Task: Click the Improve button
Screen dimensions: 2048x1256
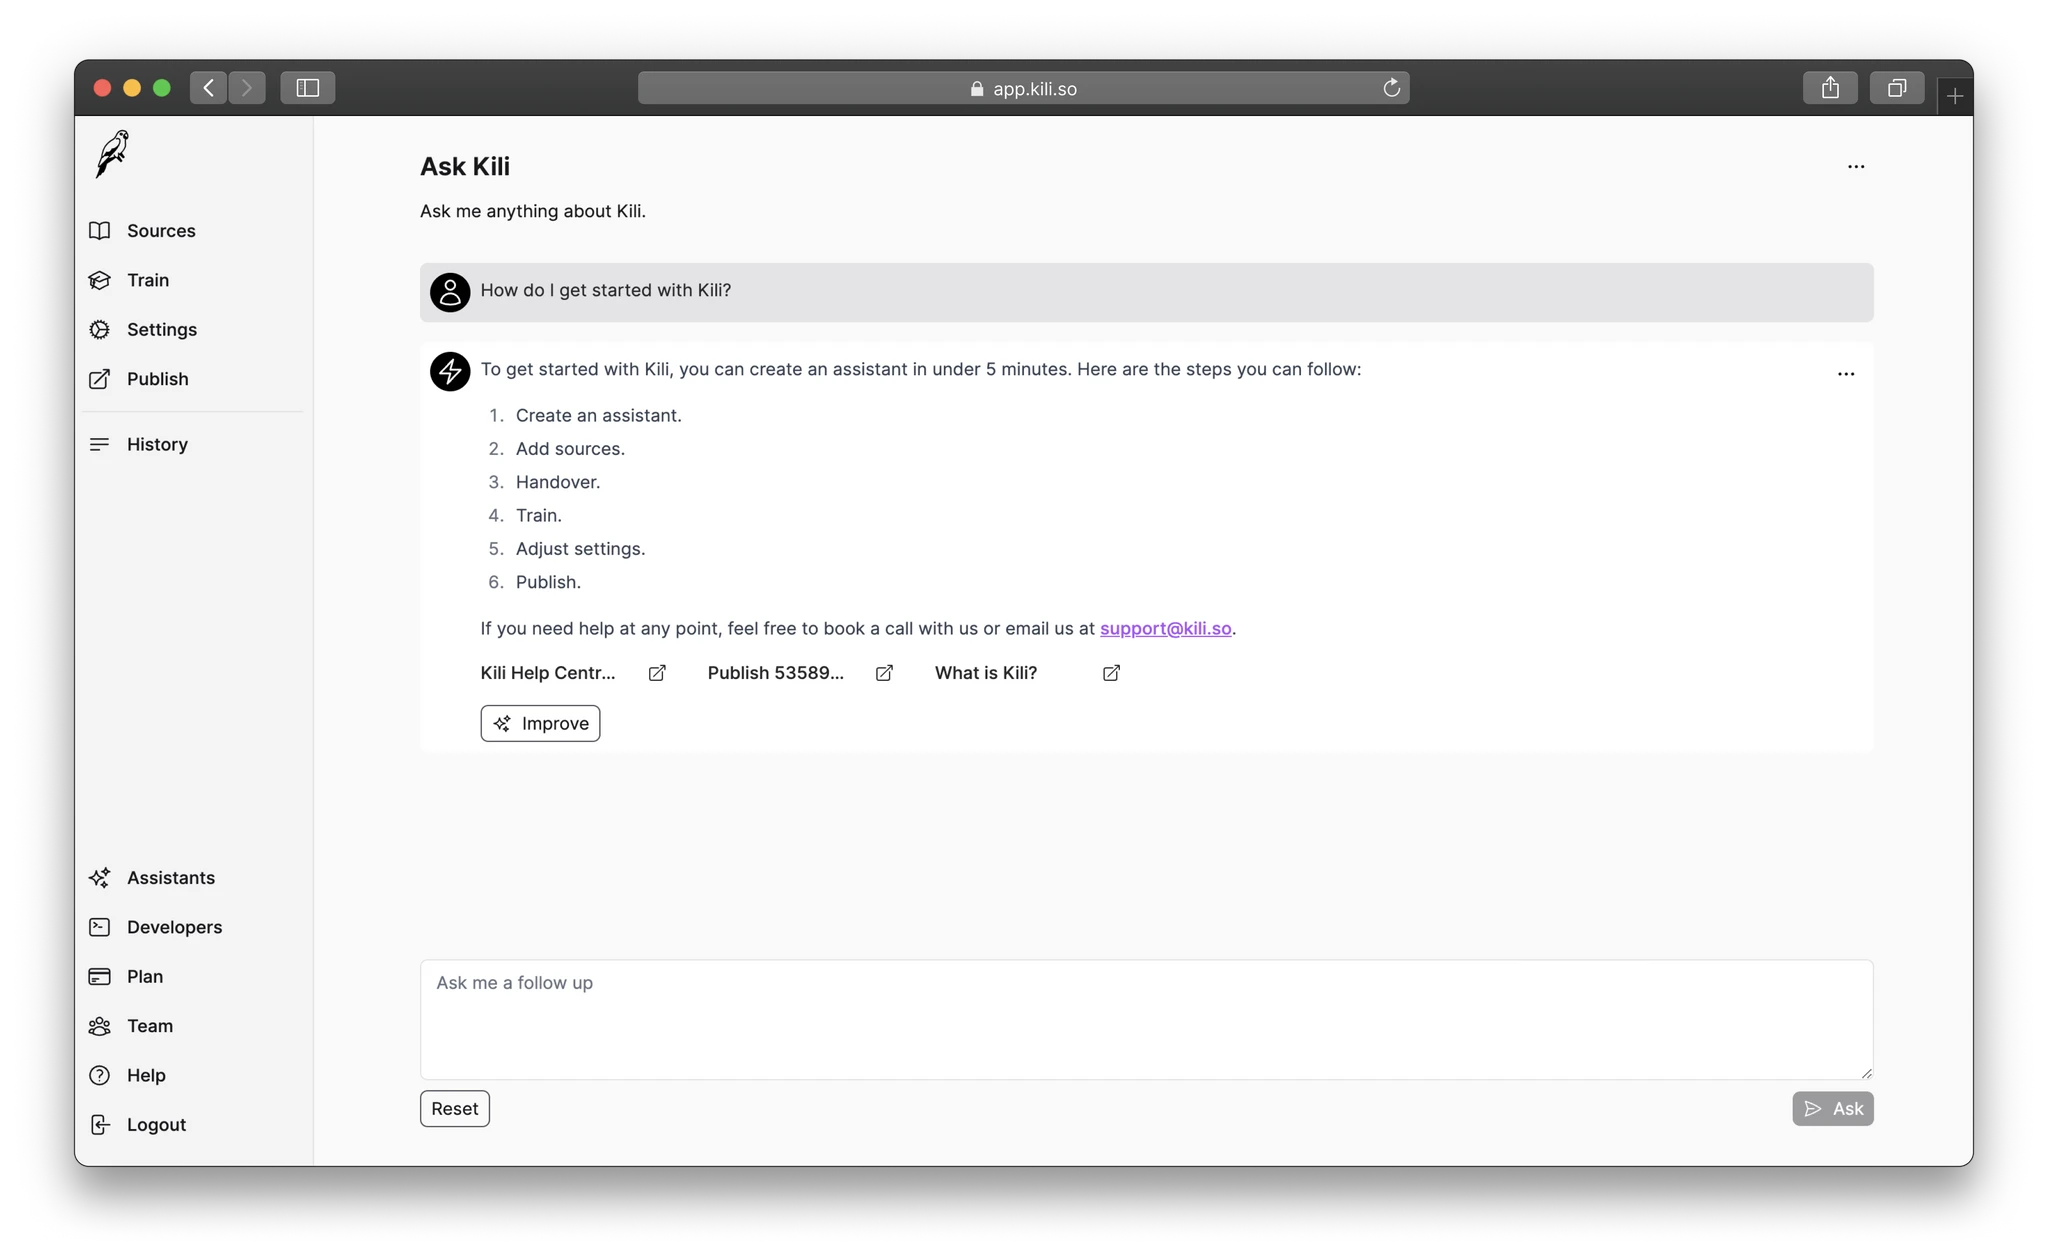Action: coord(540,723)
